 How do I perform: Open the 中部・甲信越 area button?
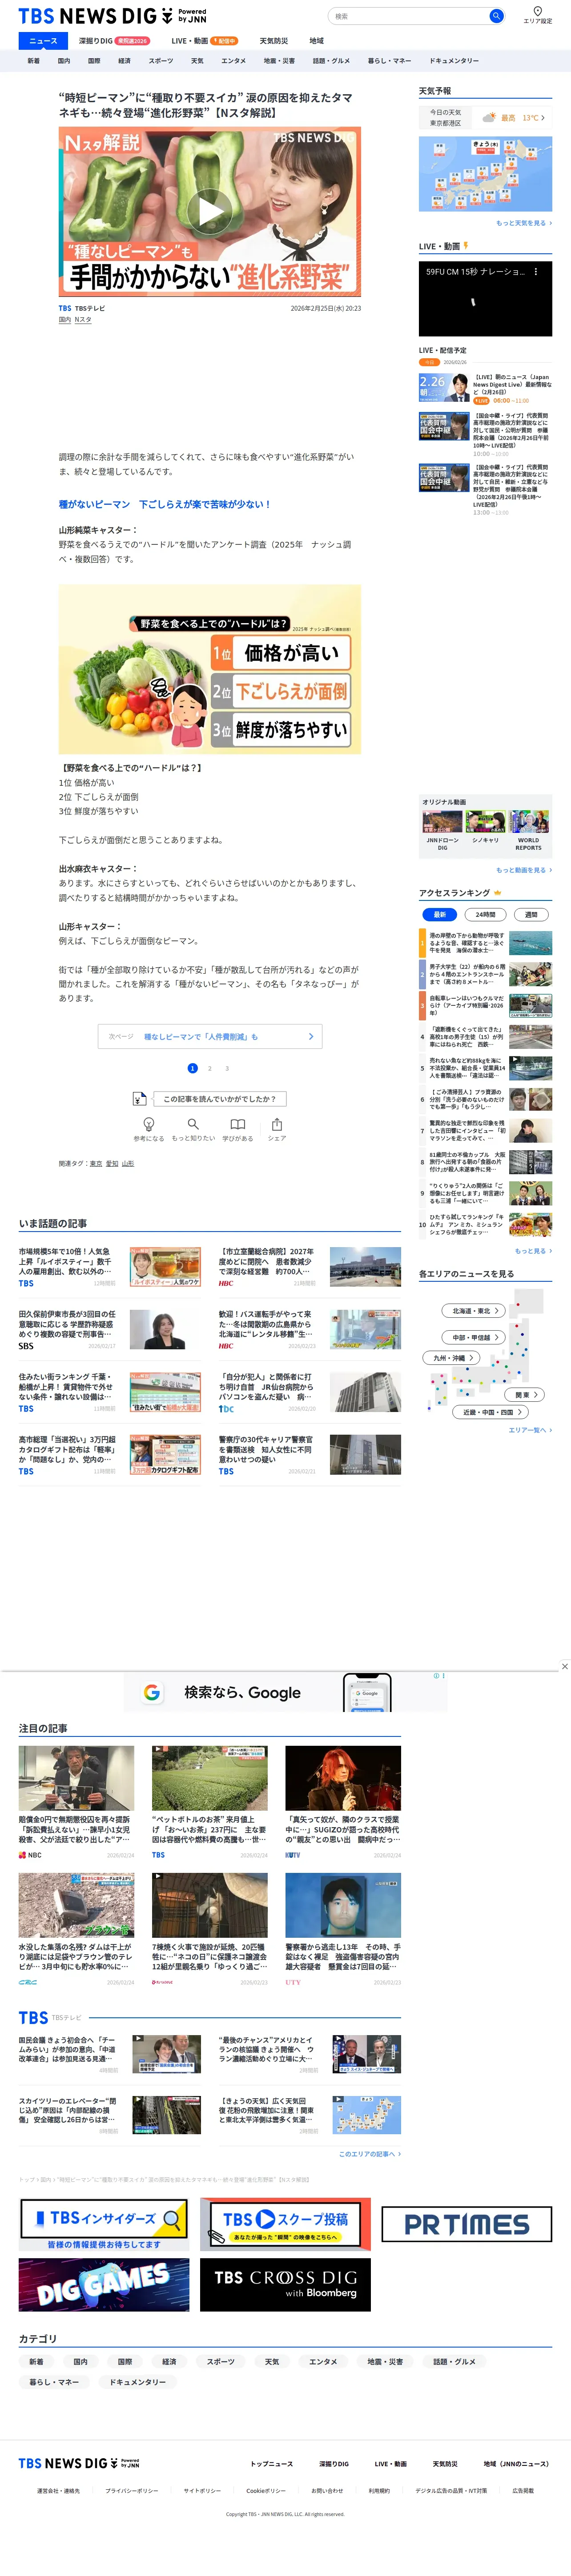click(x=474, y=1337)
